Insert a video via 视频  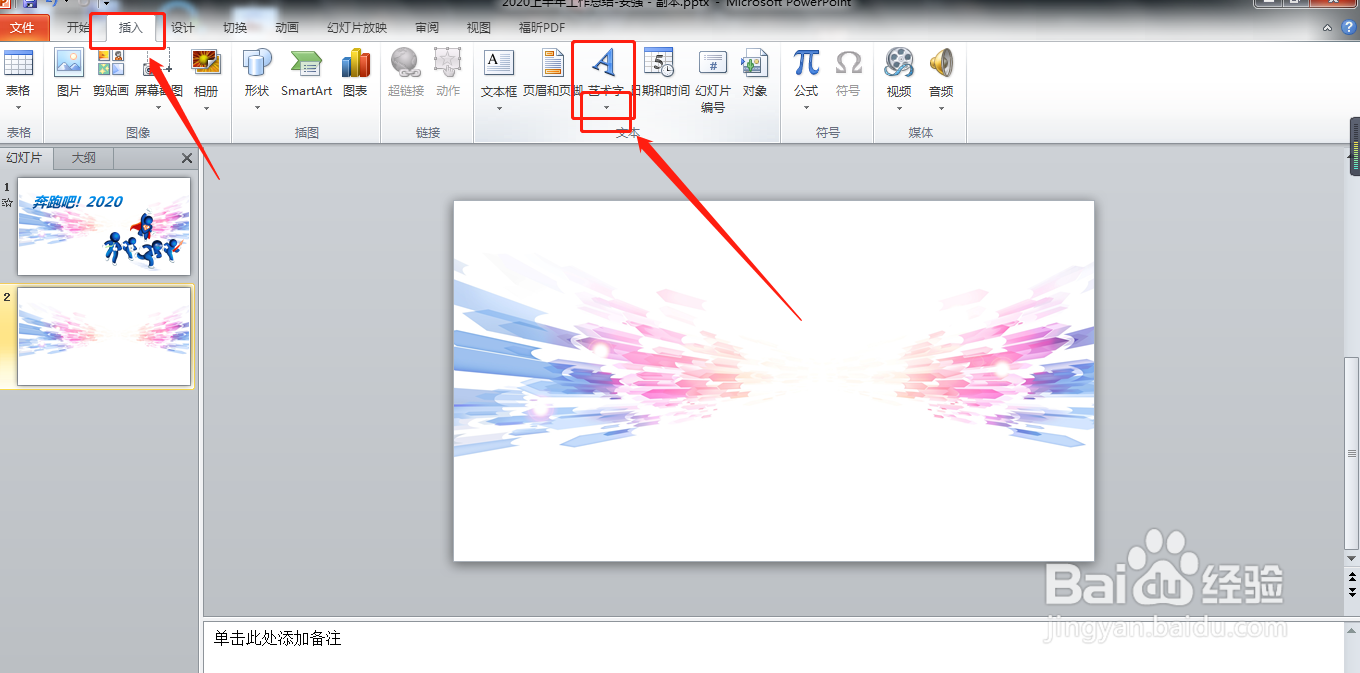point(899,63)
